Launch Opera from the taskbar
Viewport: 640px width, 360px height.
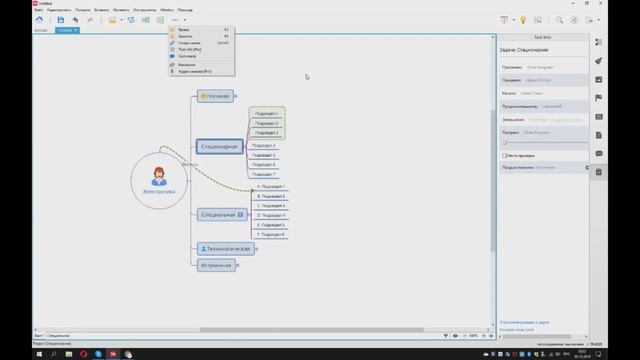[83, 354]
